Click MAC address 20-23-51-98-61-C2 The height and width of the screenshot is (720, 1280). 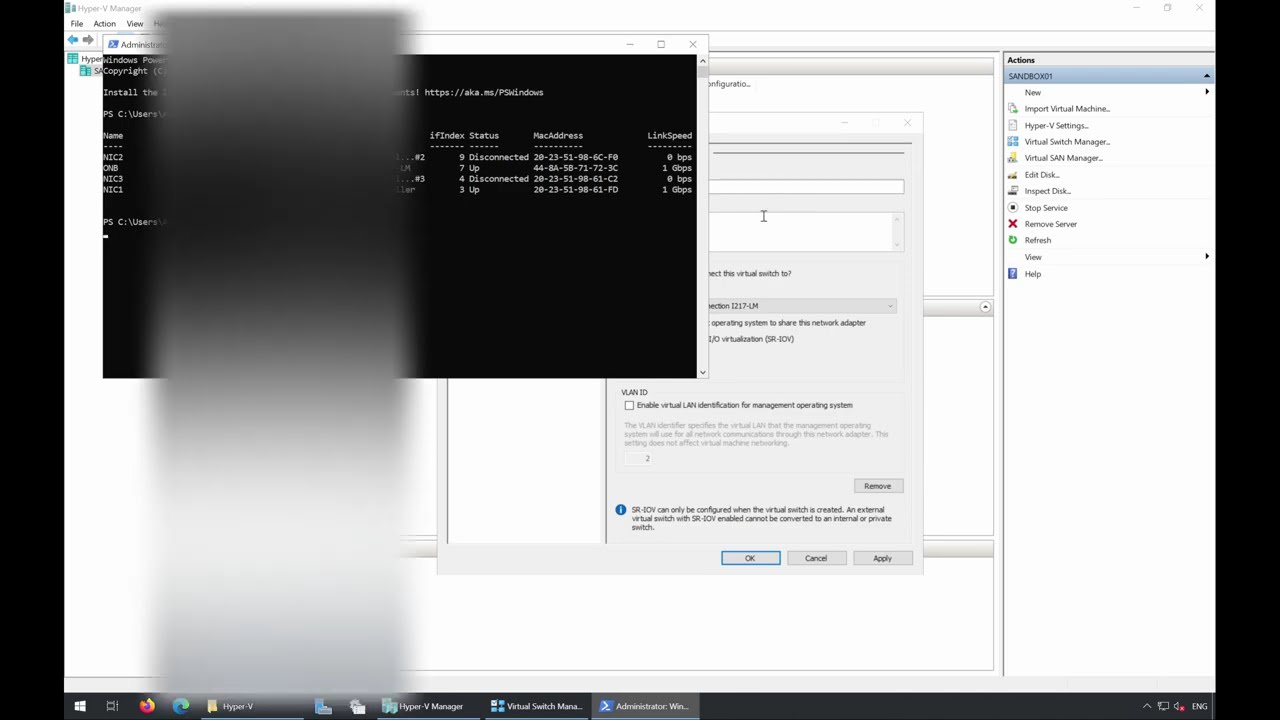(575, 179)
